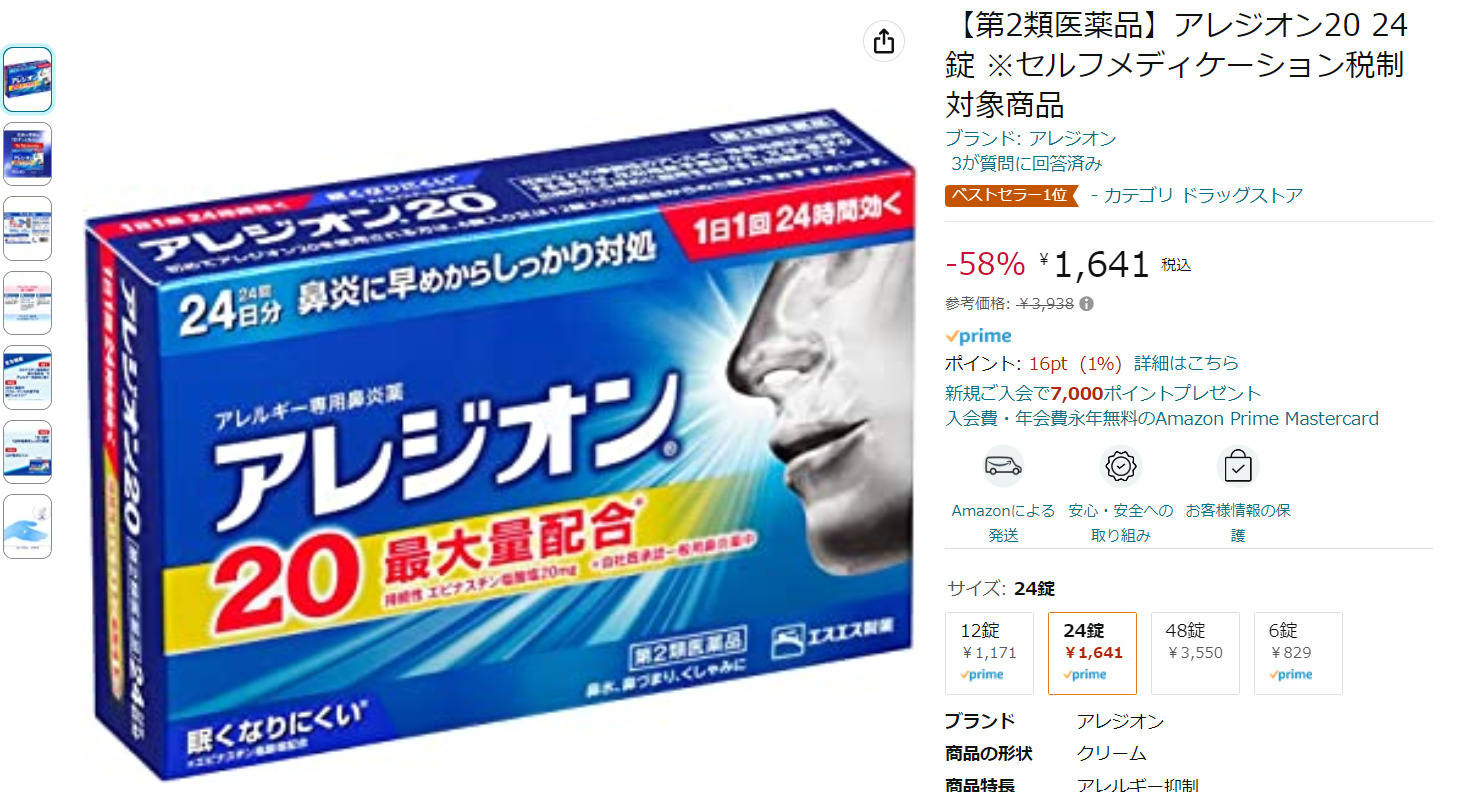Click the share icon above product image
Viewport: 1457px width, 792px height.
pyautogui.click(x=883, y=41)
